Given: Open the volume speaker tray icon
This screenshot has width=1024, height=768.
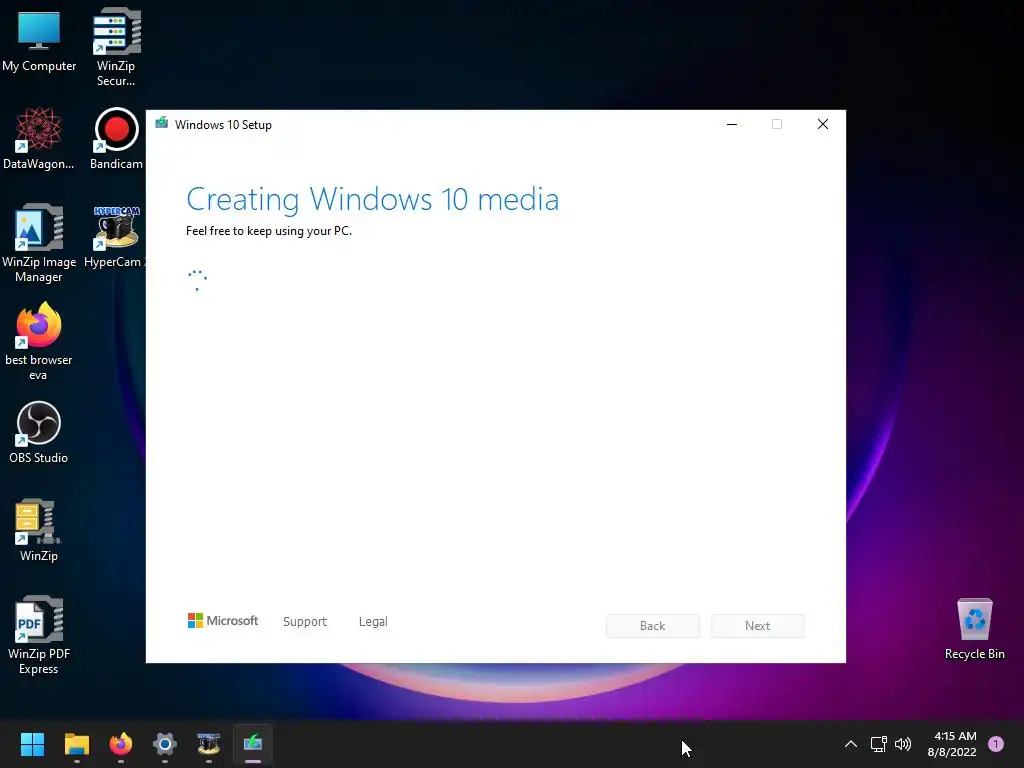Looking at the screenshot, I should point(903,744).
